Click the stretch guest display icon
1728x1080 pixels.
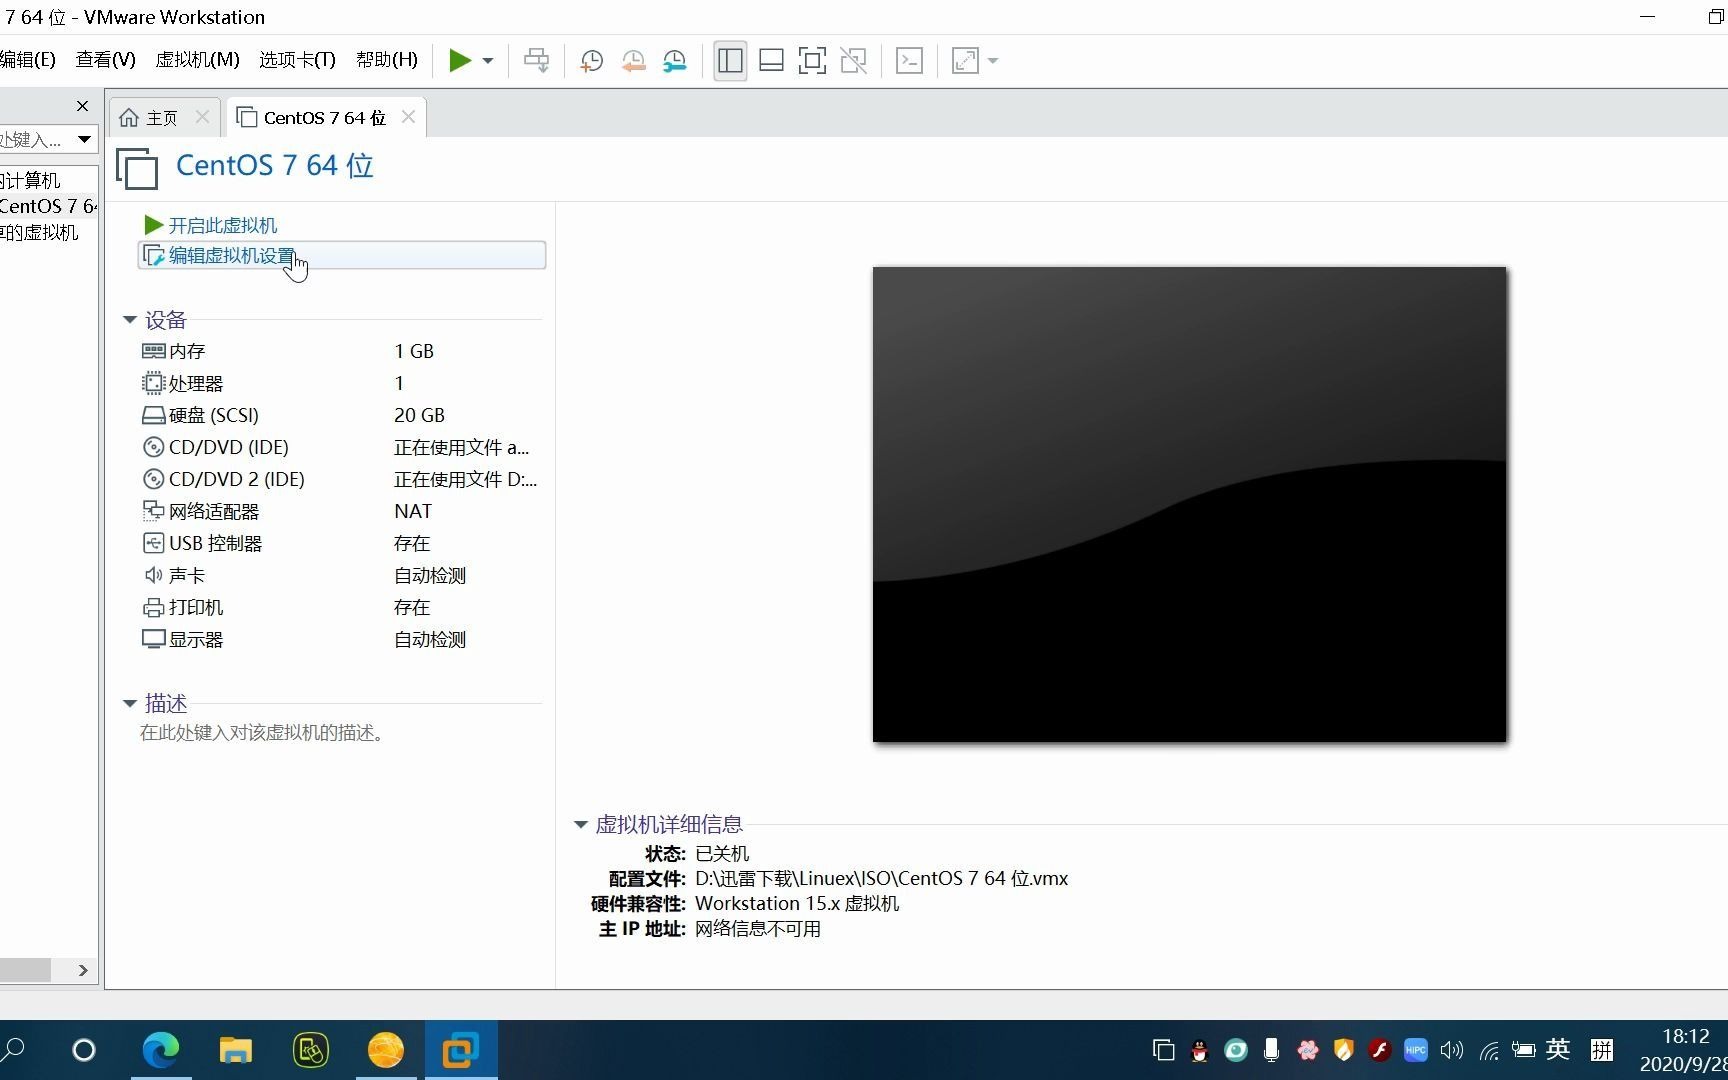pos(965,61)
